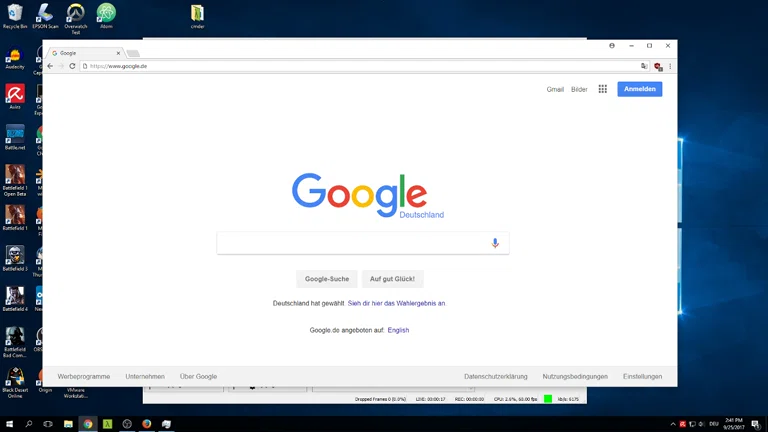The image size is (768, 432).
Task: Open the Windows Start menu
Action: tap(9, 424)
